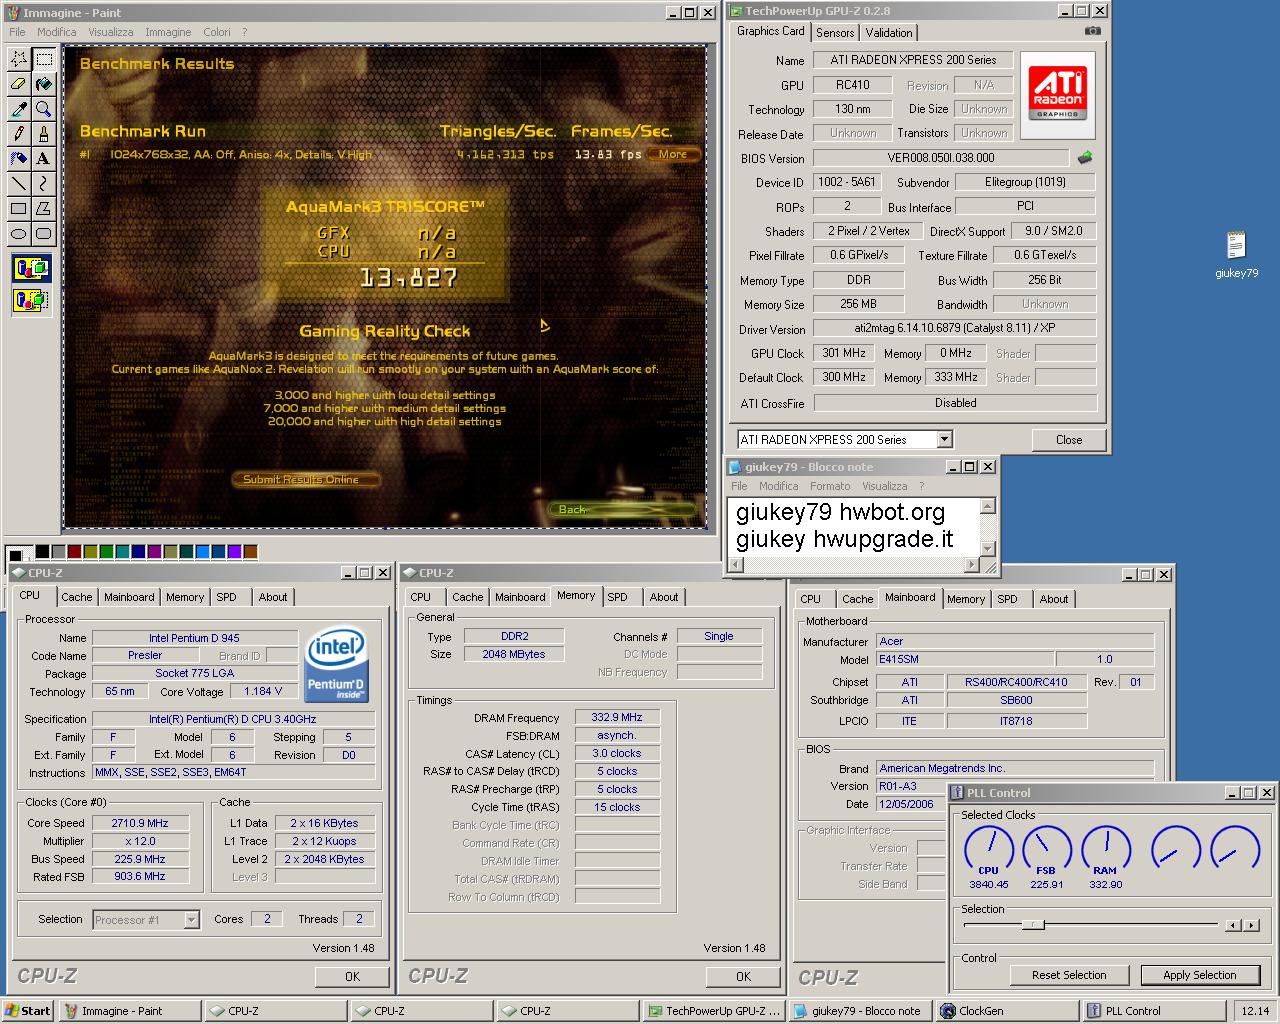
Task: Pick the bright blue palette swatch
Action: 203,551
